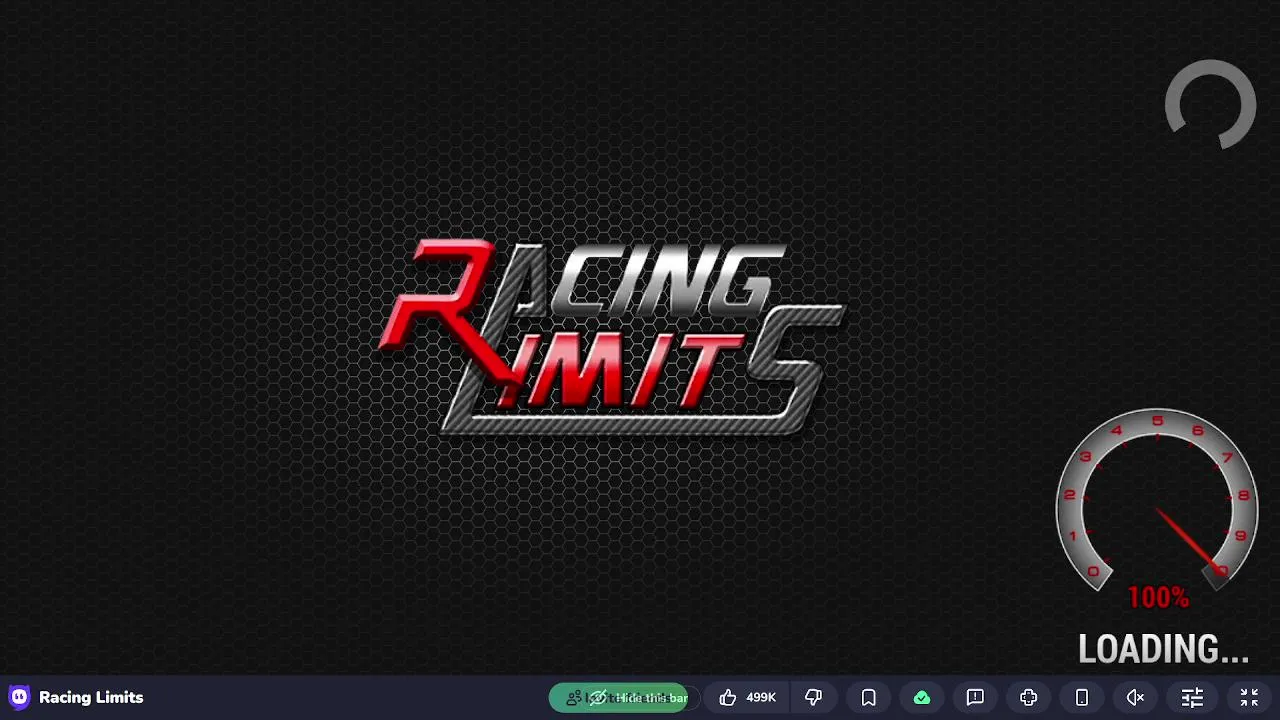The width and height of the screenshot is (1280, 720).
Task: Click the LOADING... text
Action: (x=1164, y=650)
